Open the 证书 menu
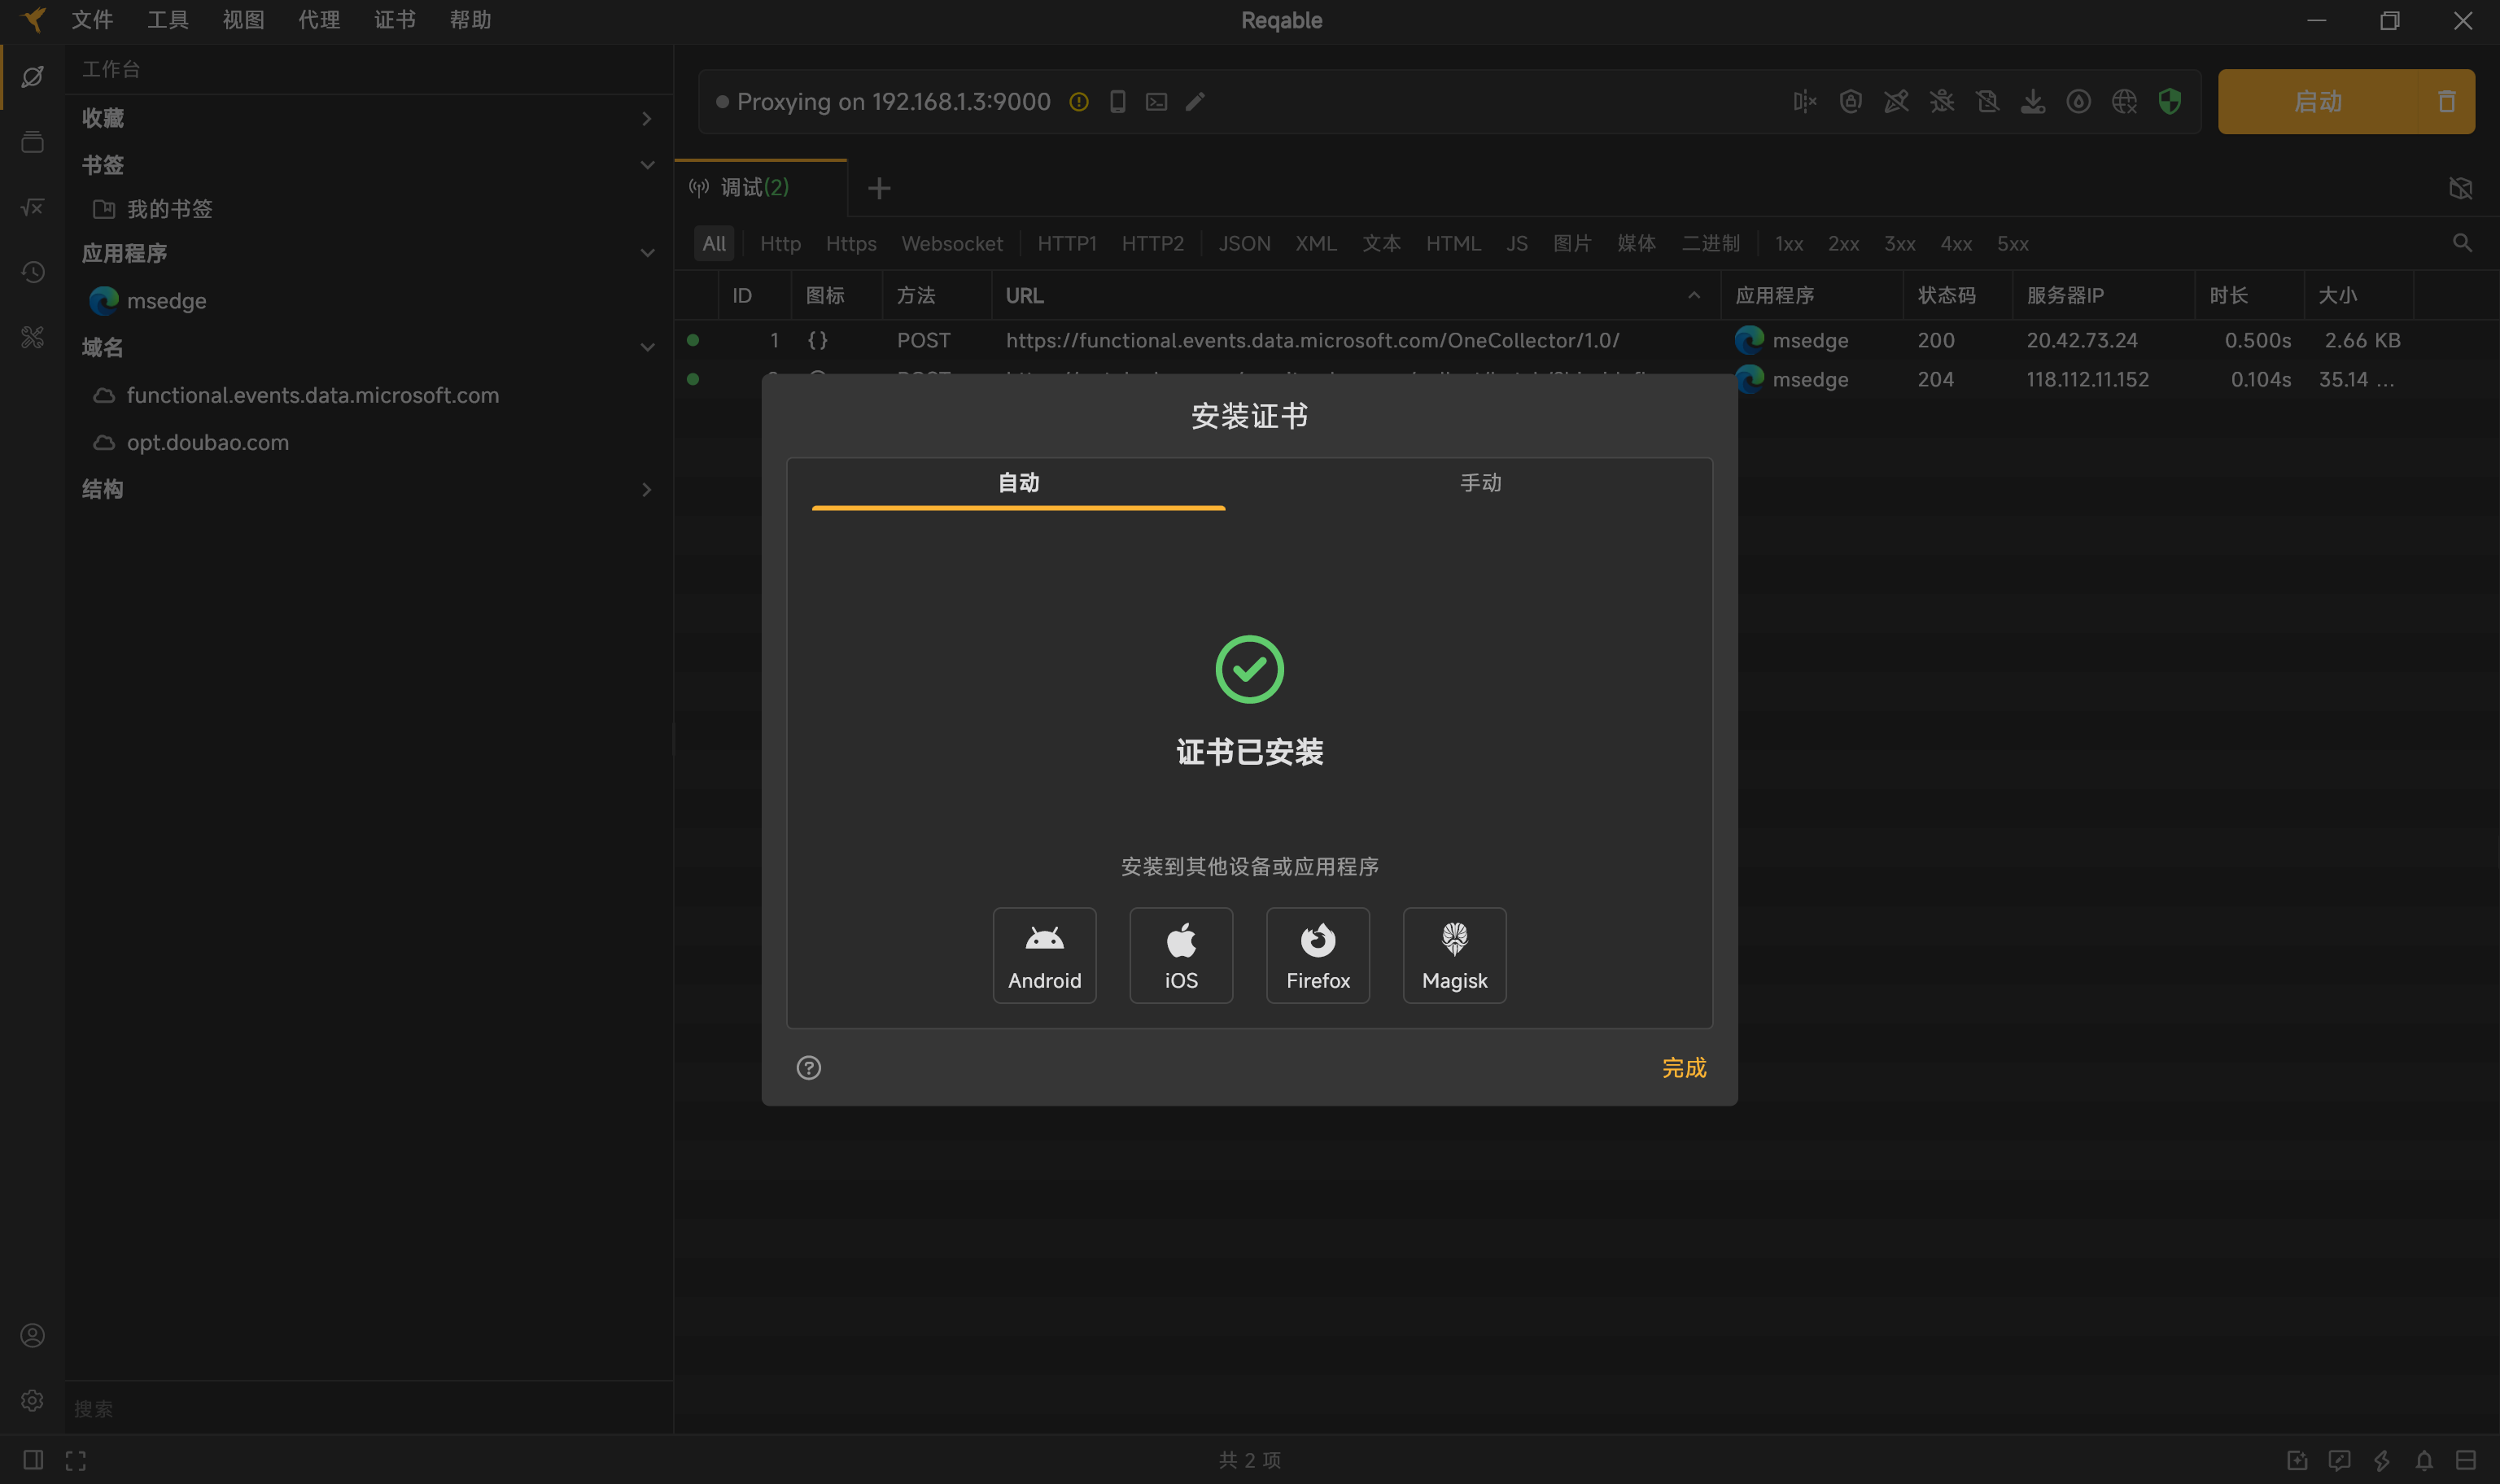 [x=394, y=20]
